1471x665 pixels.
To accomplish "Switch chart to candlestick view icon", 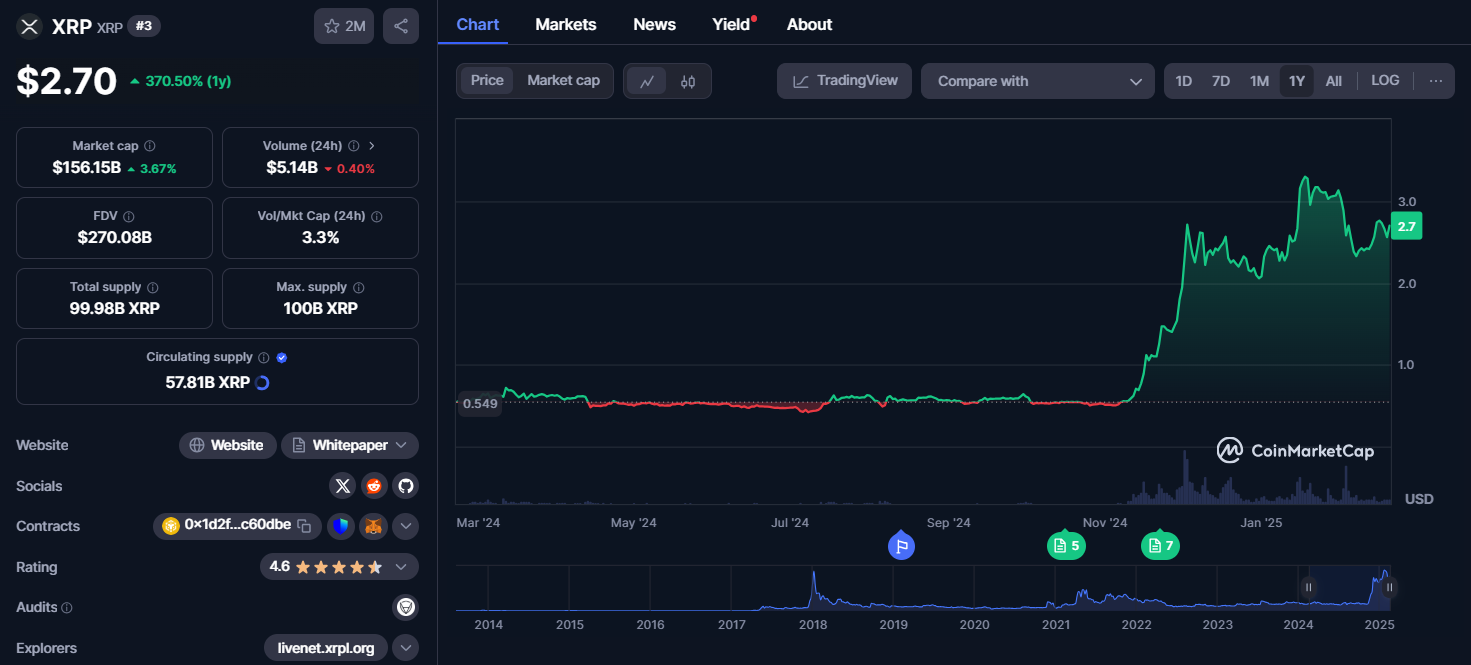I will pos(688,81).
